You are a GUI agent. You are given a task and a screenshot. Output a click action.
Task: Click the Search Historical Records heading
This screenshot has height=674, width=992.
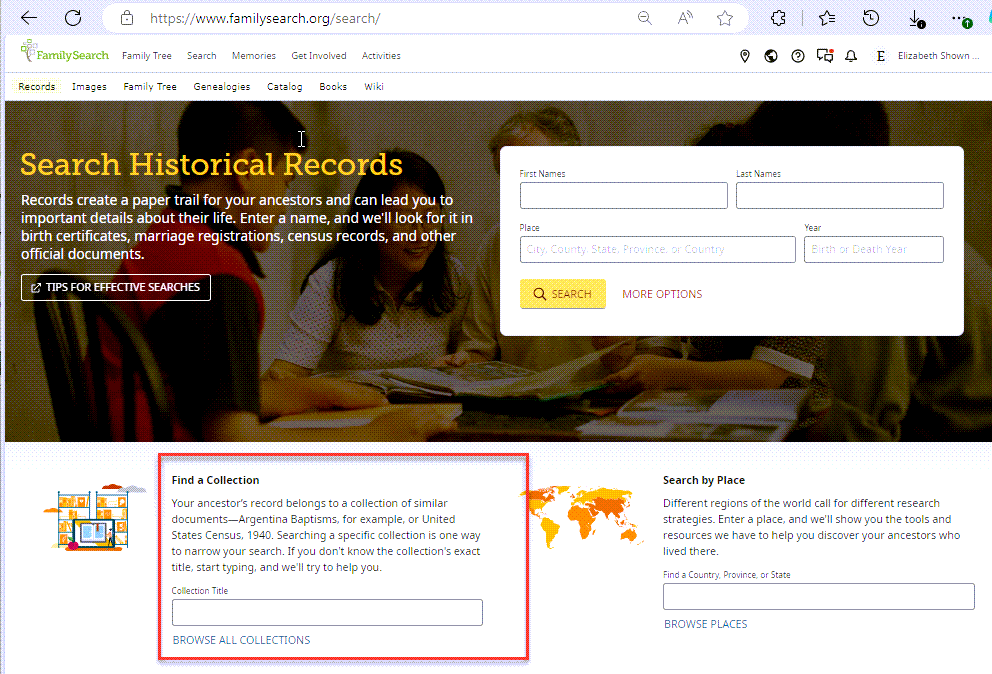tap(211, 165)
